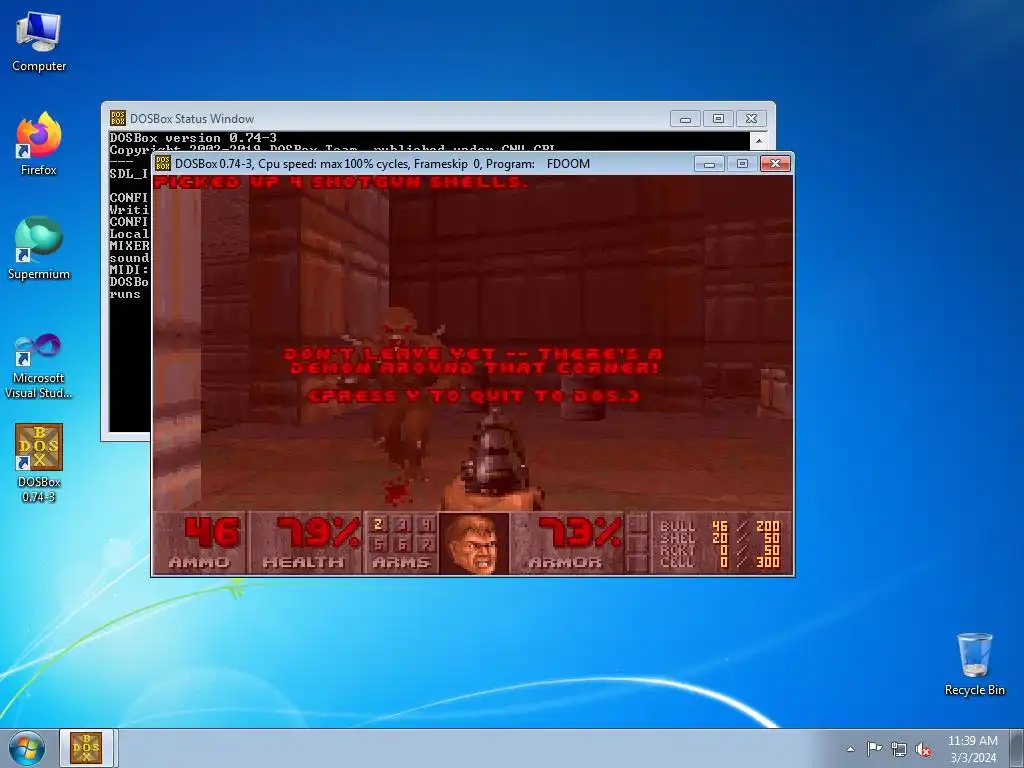Click the CELL ammo row label

677,562
